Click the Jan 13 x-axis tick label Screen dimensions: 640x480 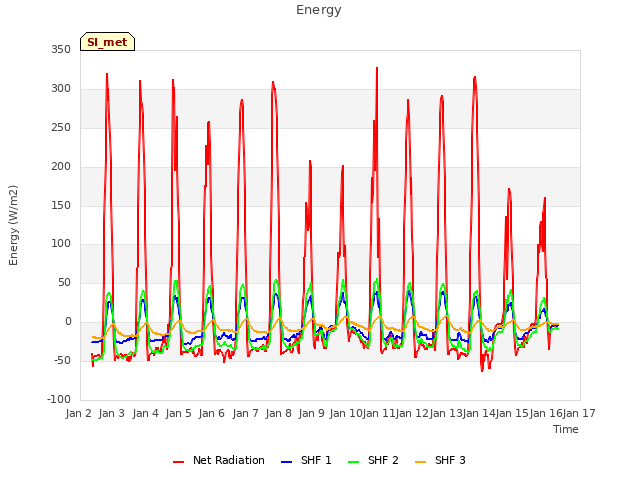pos(446,413)
